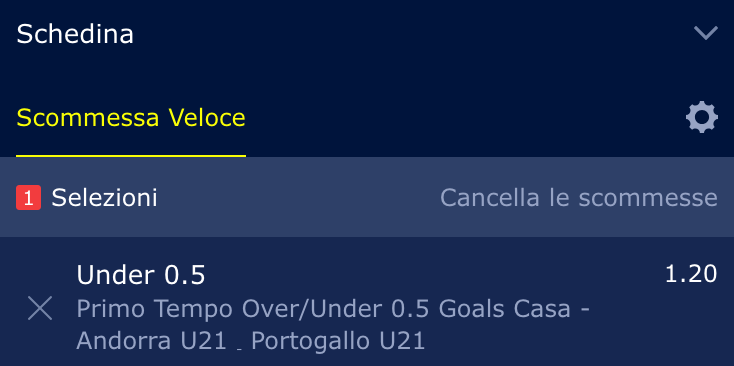Click the Andorra U21 - Portogallo U21 match

(251, 341)
